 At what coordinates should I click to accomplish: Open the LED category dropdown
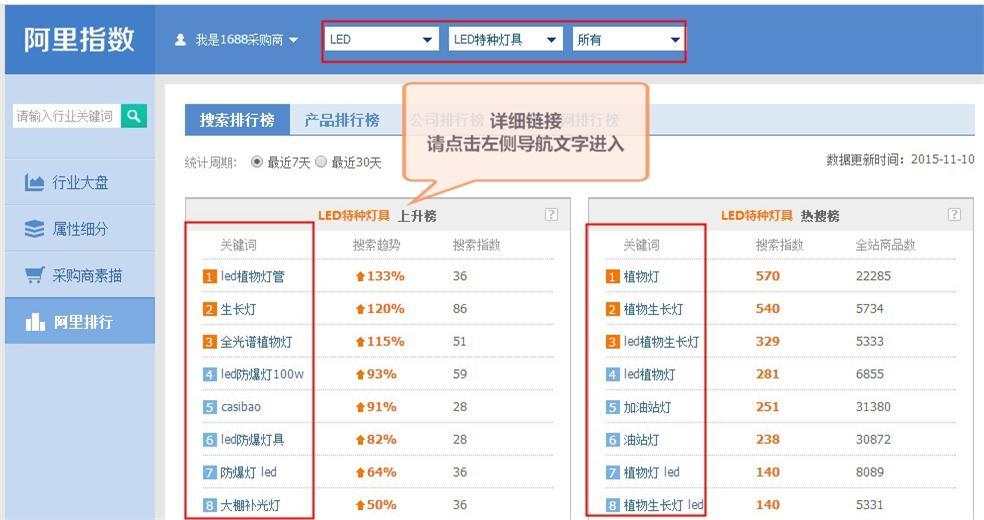click(x=382, y=40)
